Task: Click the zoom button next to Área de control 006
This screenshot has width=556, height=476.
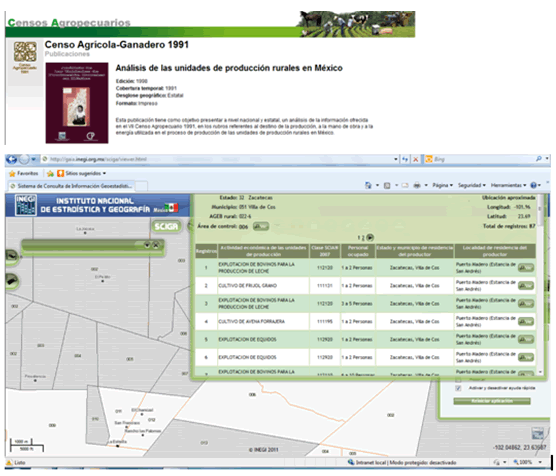Action: [x=261, y=226]
